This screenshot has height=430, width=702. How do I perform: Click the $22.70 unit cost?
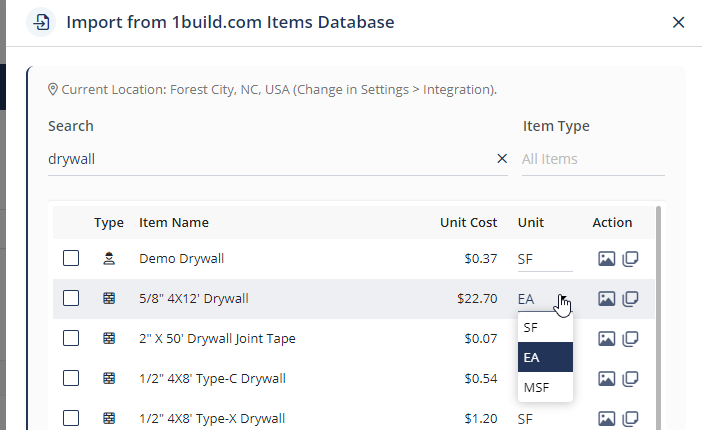(477, 298)
